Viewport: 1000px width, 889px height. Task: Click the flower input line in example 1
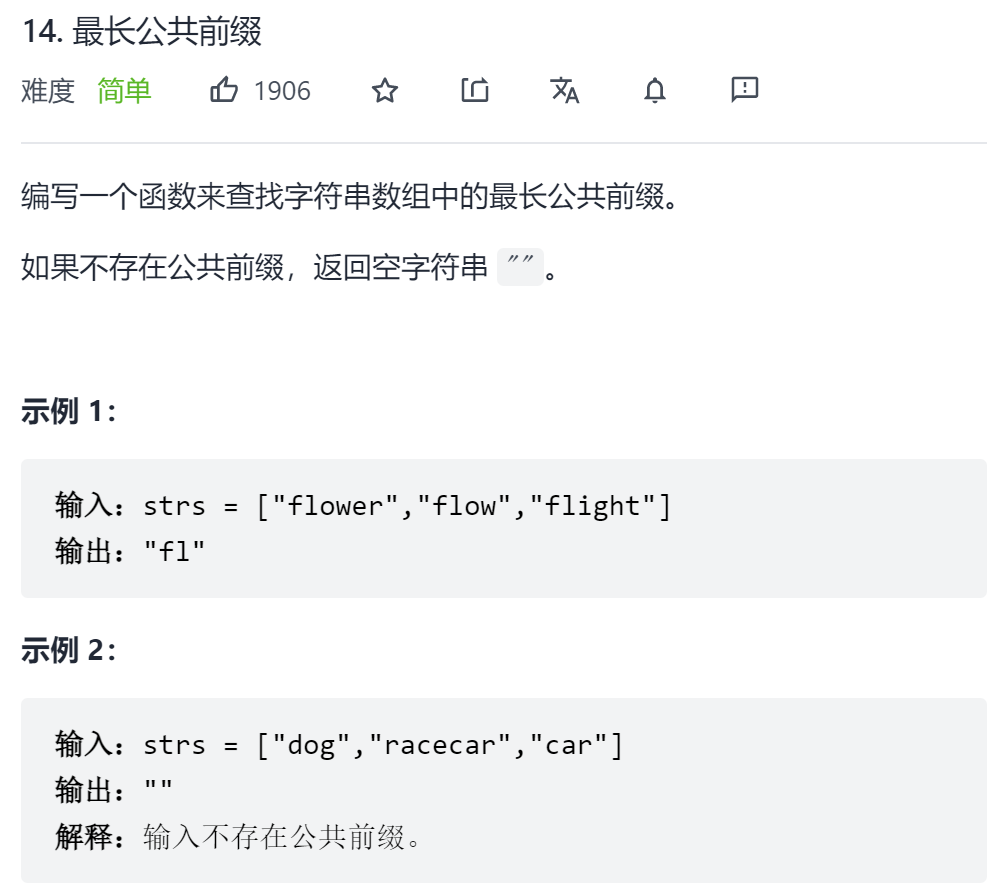[363, 506]
